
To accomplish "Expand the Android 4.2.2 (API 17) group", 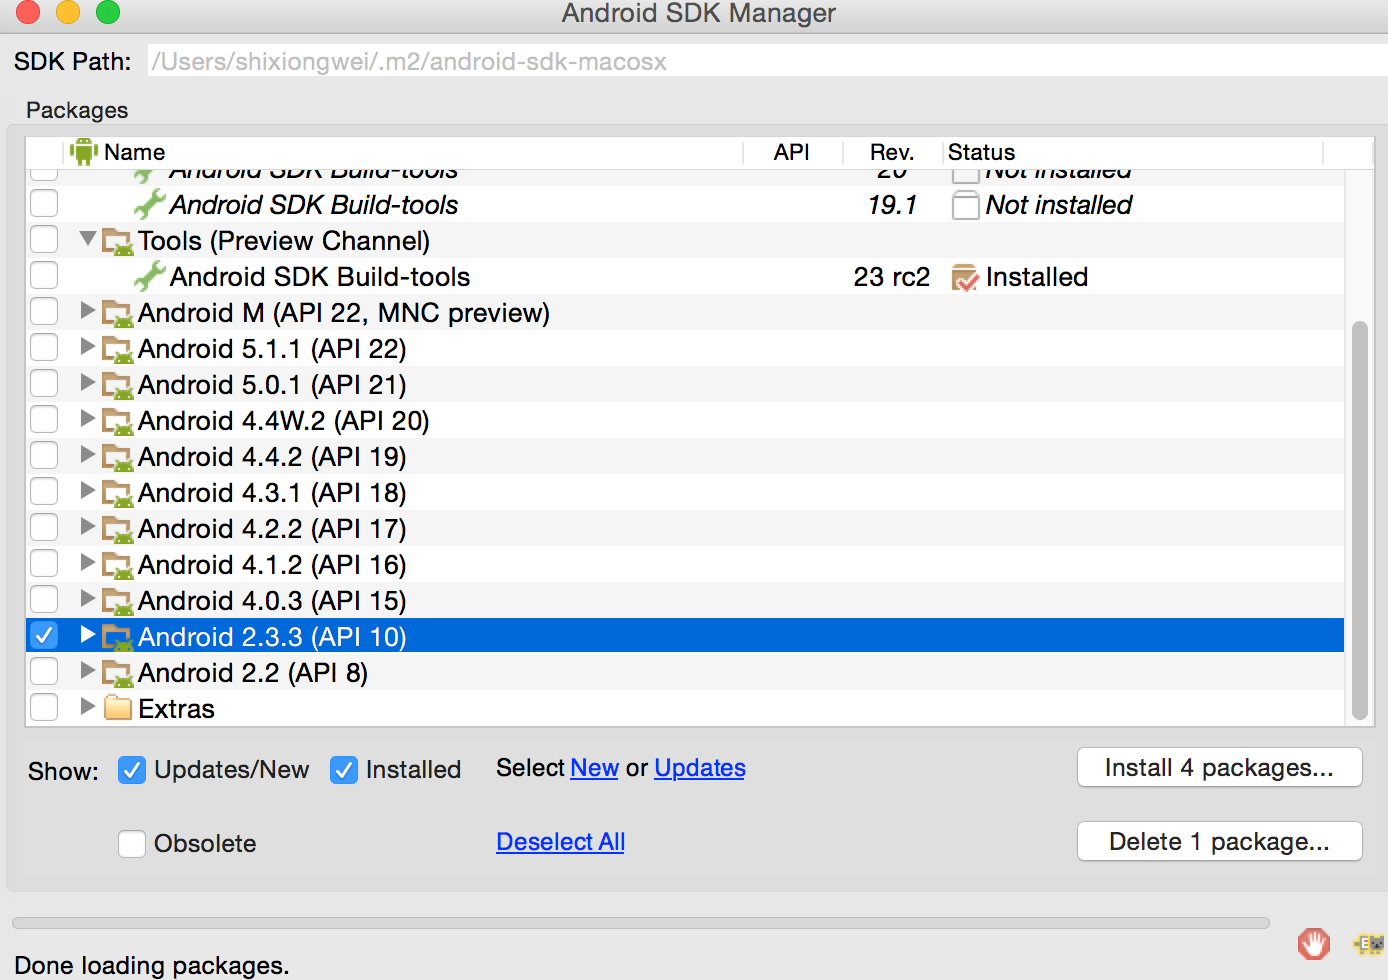I will tap(88, 527).
